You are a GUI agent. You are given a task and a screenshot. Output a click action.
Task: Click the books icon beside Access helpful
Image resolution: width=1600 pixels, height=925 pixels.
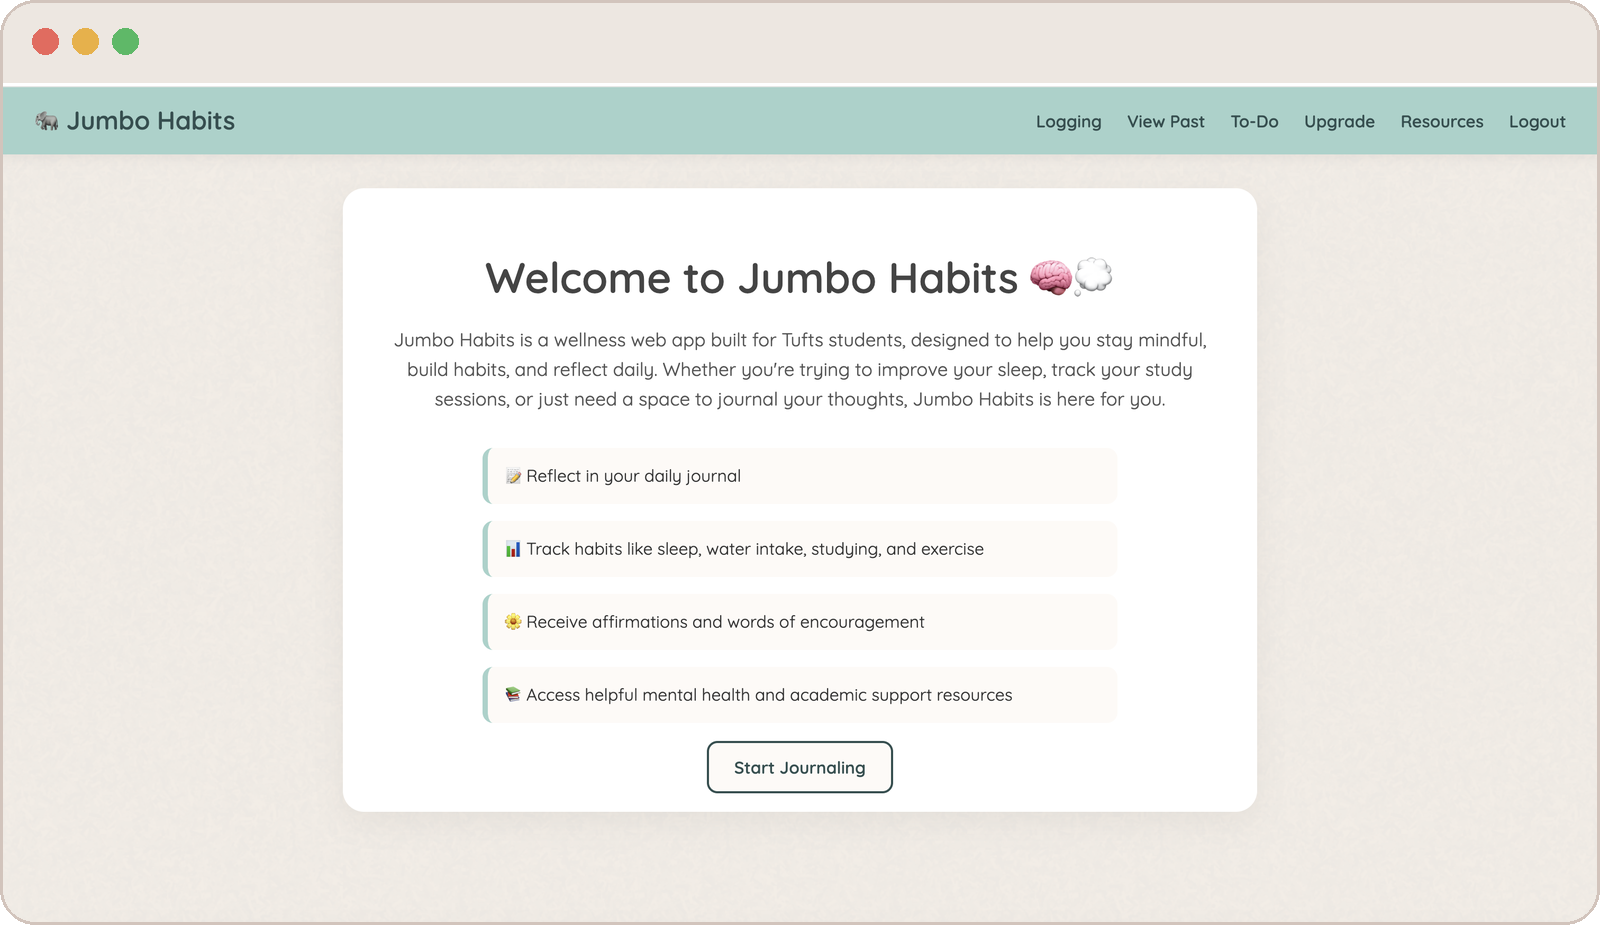[x=513, y=695]
